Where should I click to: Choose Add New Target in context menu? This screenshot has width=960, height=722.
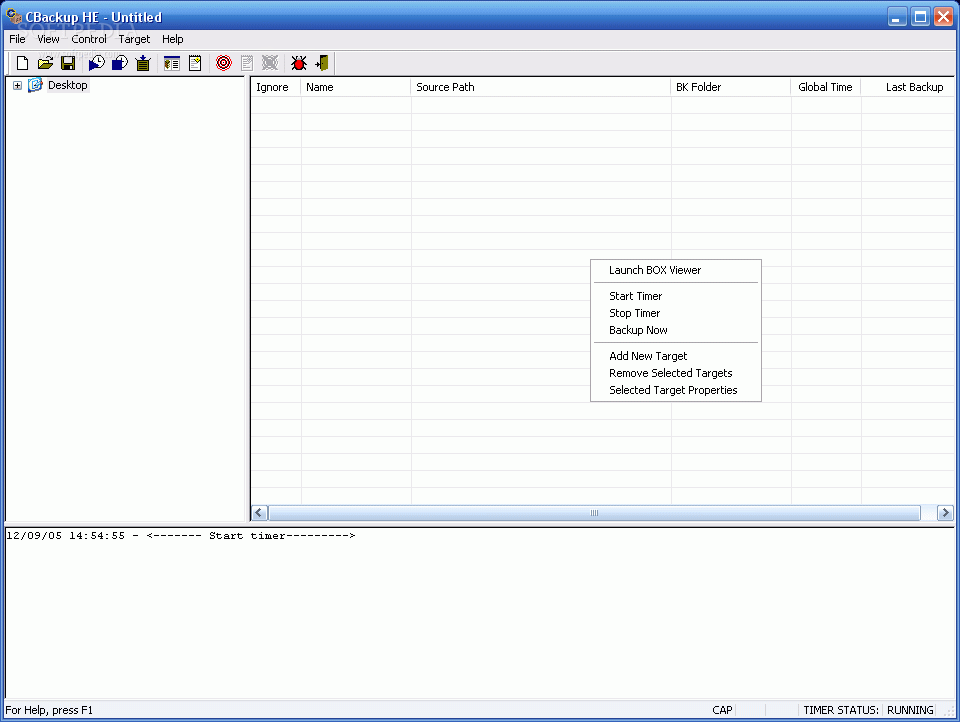pos(676,356)
